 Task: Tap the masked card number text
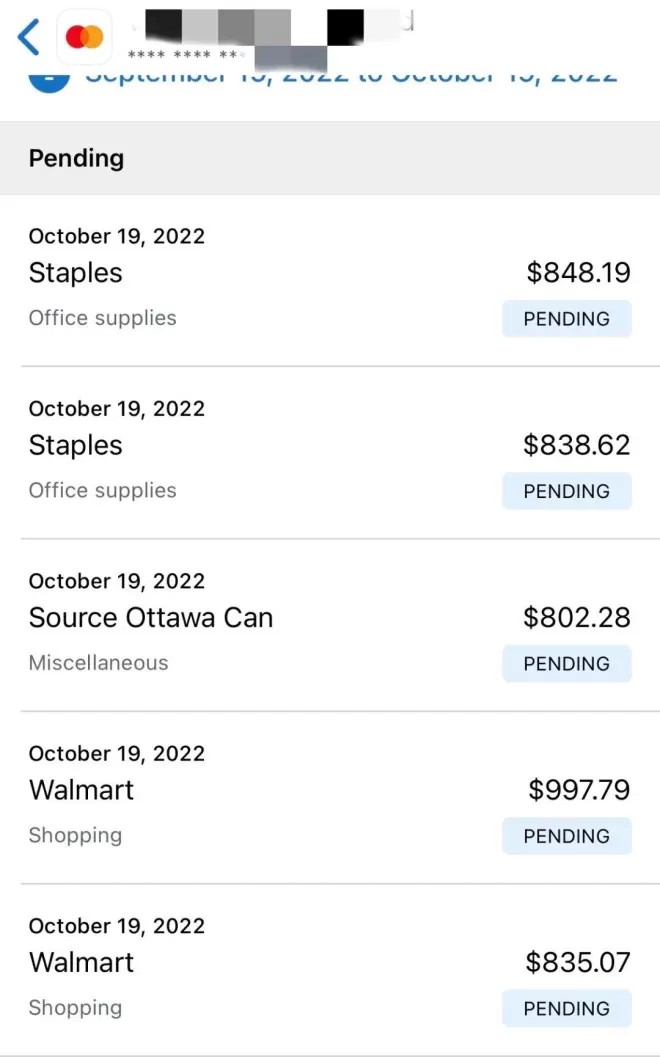[183, 55]
